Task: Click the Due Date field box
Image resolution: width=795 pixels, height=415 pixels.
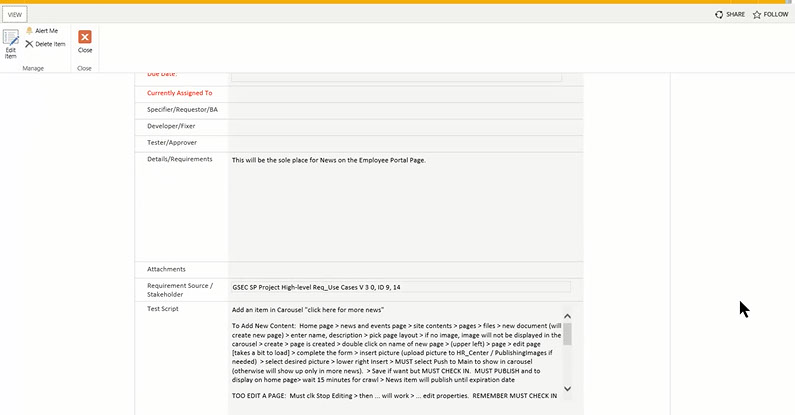Action: pyautogui.click(x=396, y=76)
